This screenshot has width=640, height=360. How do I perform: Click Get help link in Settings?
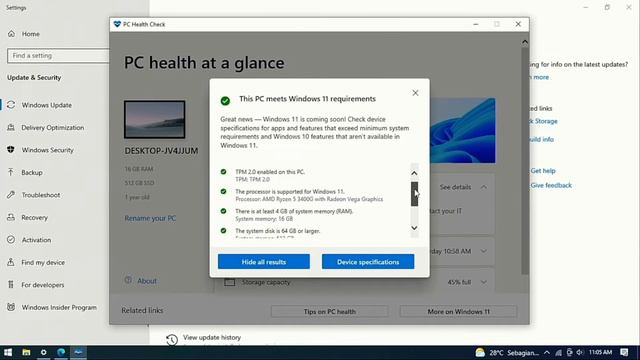[x=543, y=171]
